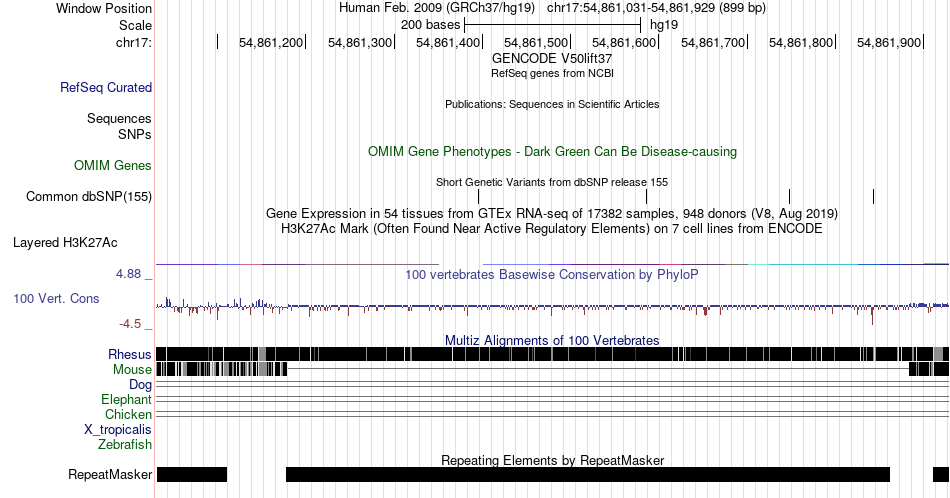Viewport: 950px width, 498px height.
Task: Click the long central RepeatMasker block
Action: click(x=588, y=474)
